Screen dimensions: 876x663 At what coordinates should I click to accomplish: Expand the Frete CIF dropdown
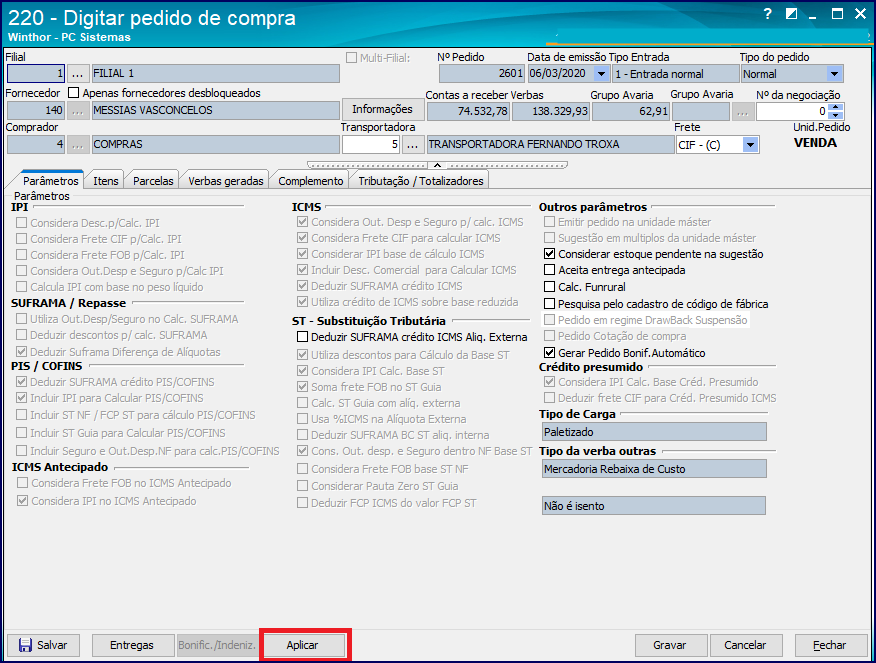click(x=750, y=145)
